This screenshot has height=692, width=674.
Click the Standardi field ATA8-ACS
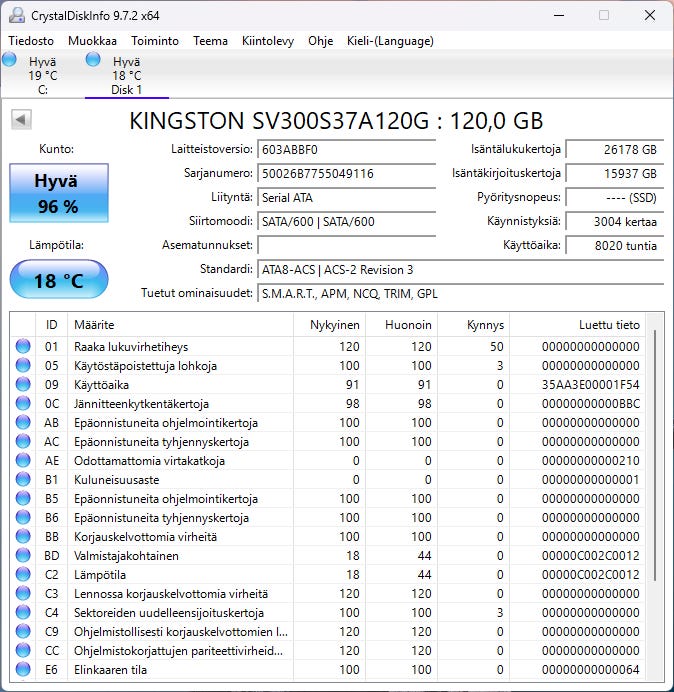click(x=460, y=270)
